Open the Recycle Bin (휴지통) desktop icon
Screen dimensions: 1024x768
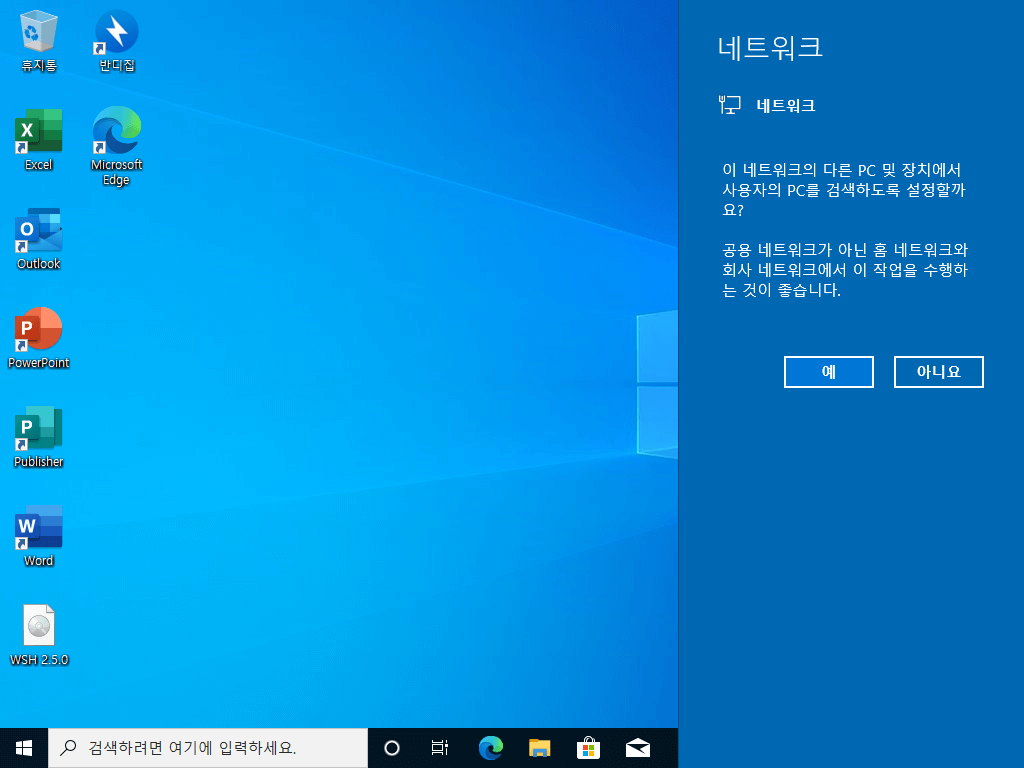click(x=39, y=40)
